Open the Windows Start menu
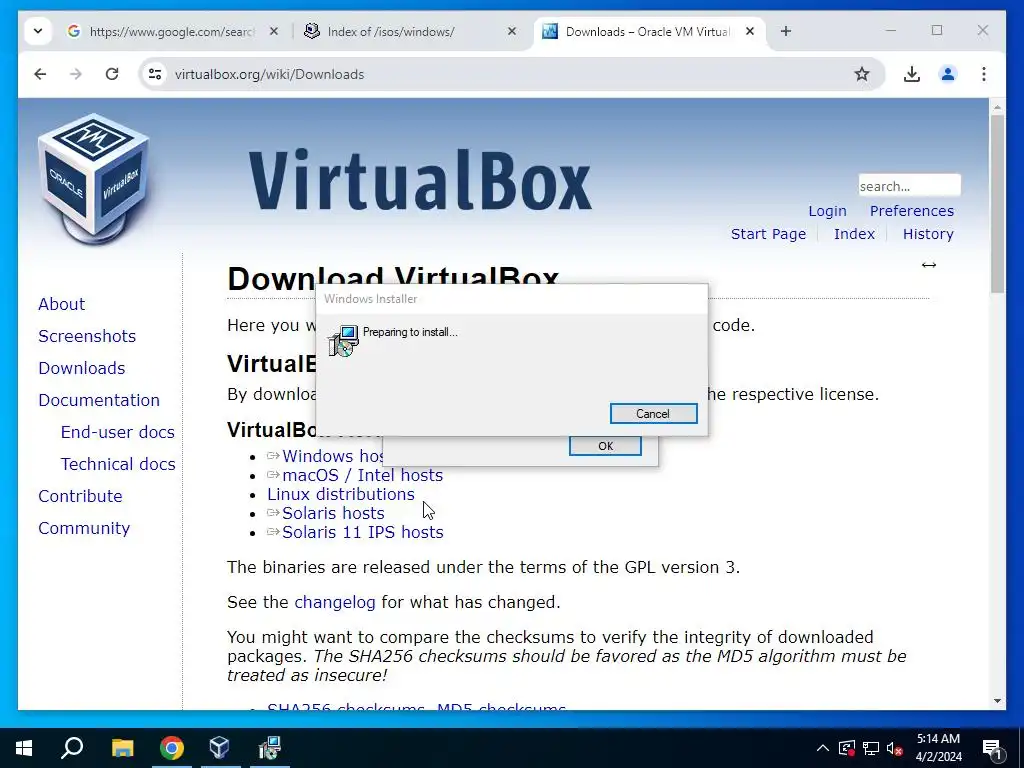 point(24,748)
